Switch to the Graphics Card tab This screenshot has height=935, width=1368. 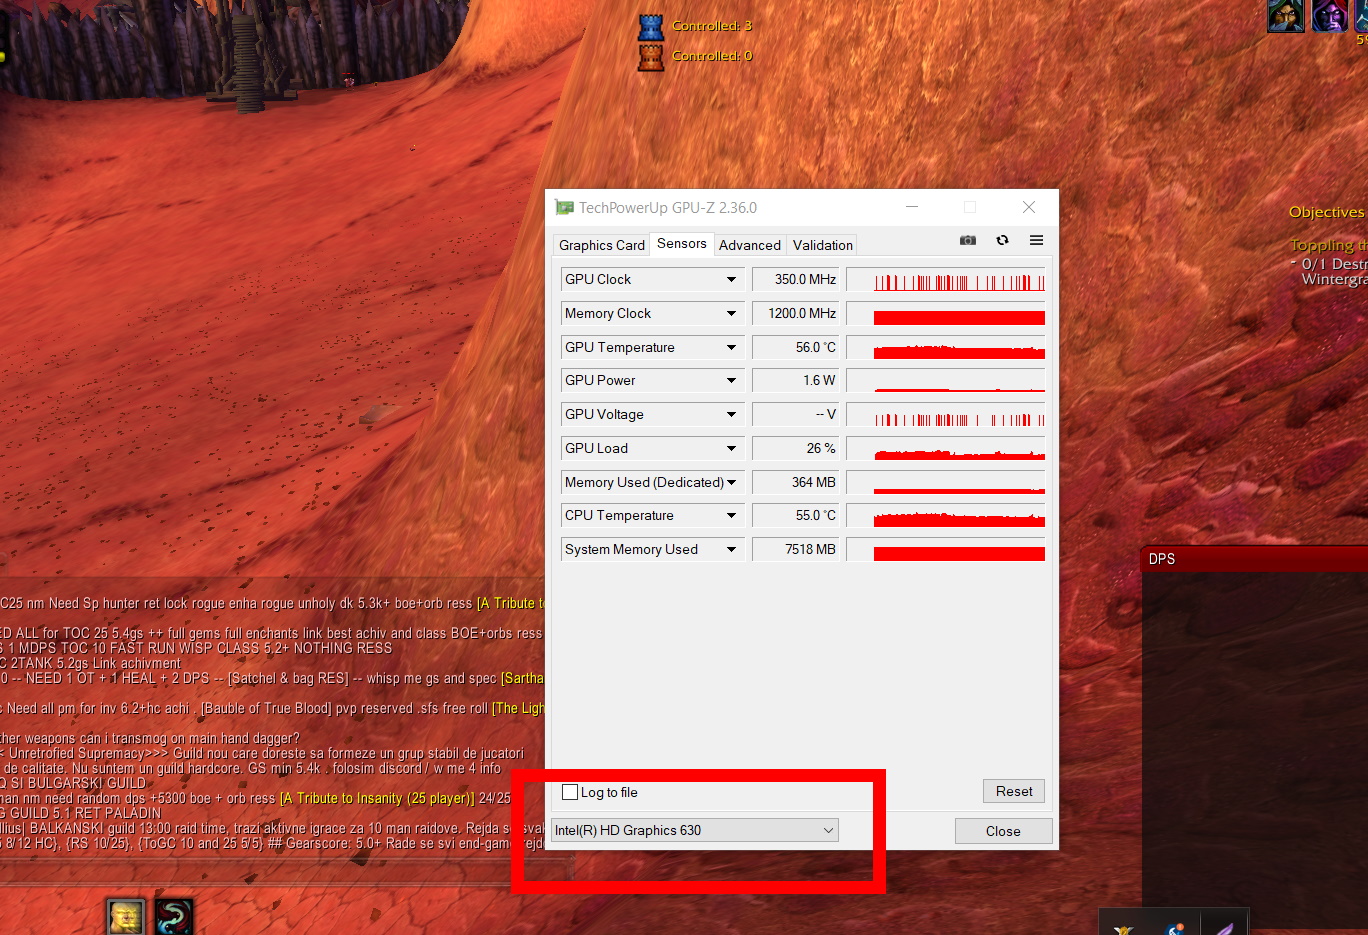[601, 245]
